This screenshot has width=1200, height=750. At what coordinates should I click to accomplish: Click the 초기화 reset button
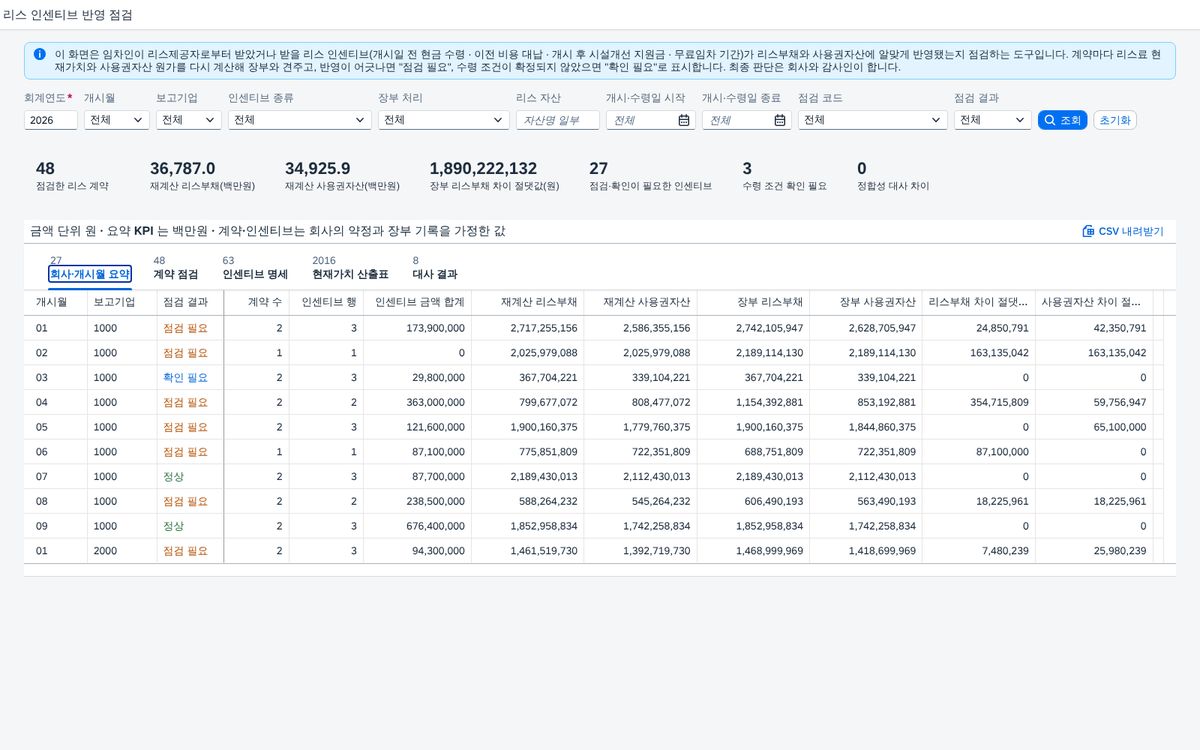tap(1115, 120)
